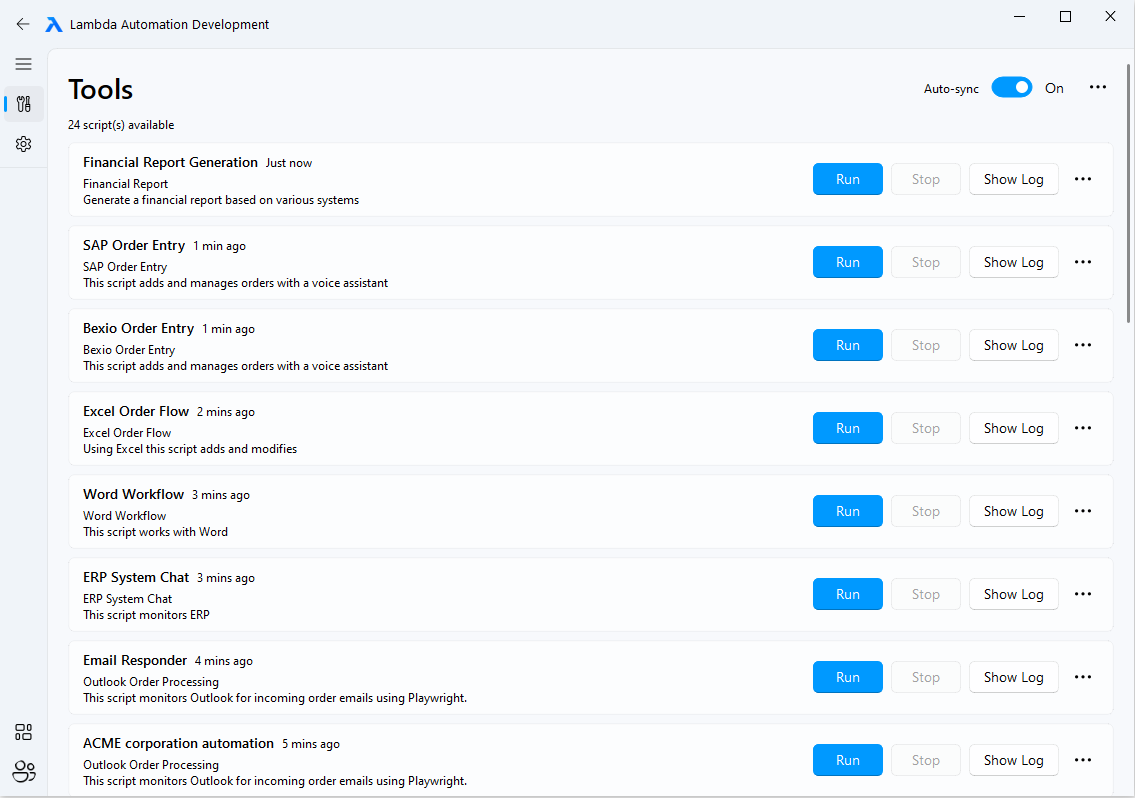
Task: Show Log for SAP Order Entry
Action: (x=1013, y=261)
